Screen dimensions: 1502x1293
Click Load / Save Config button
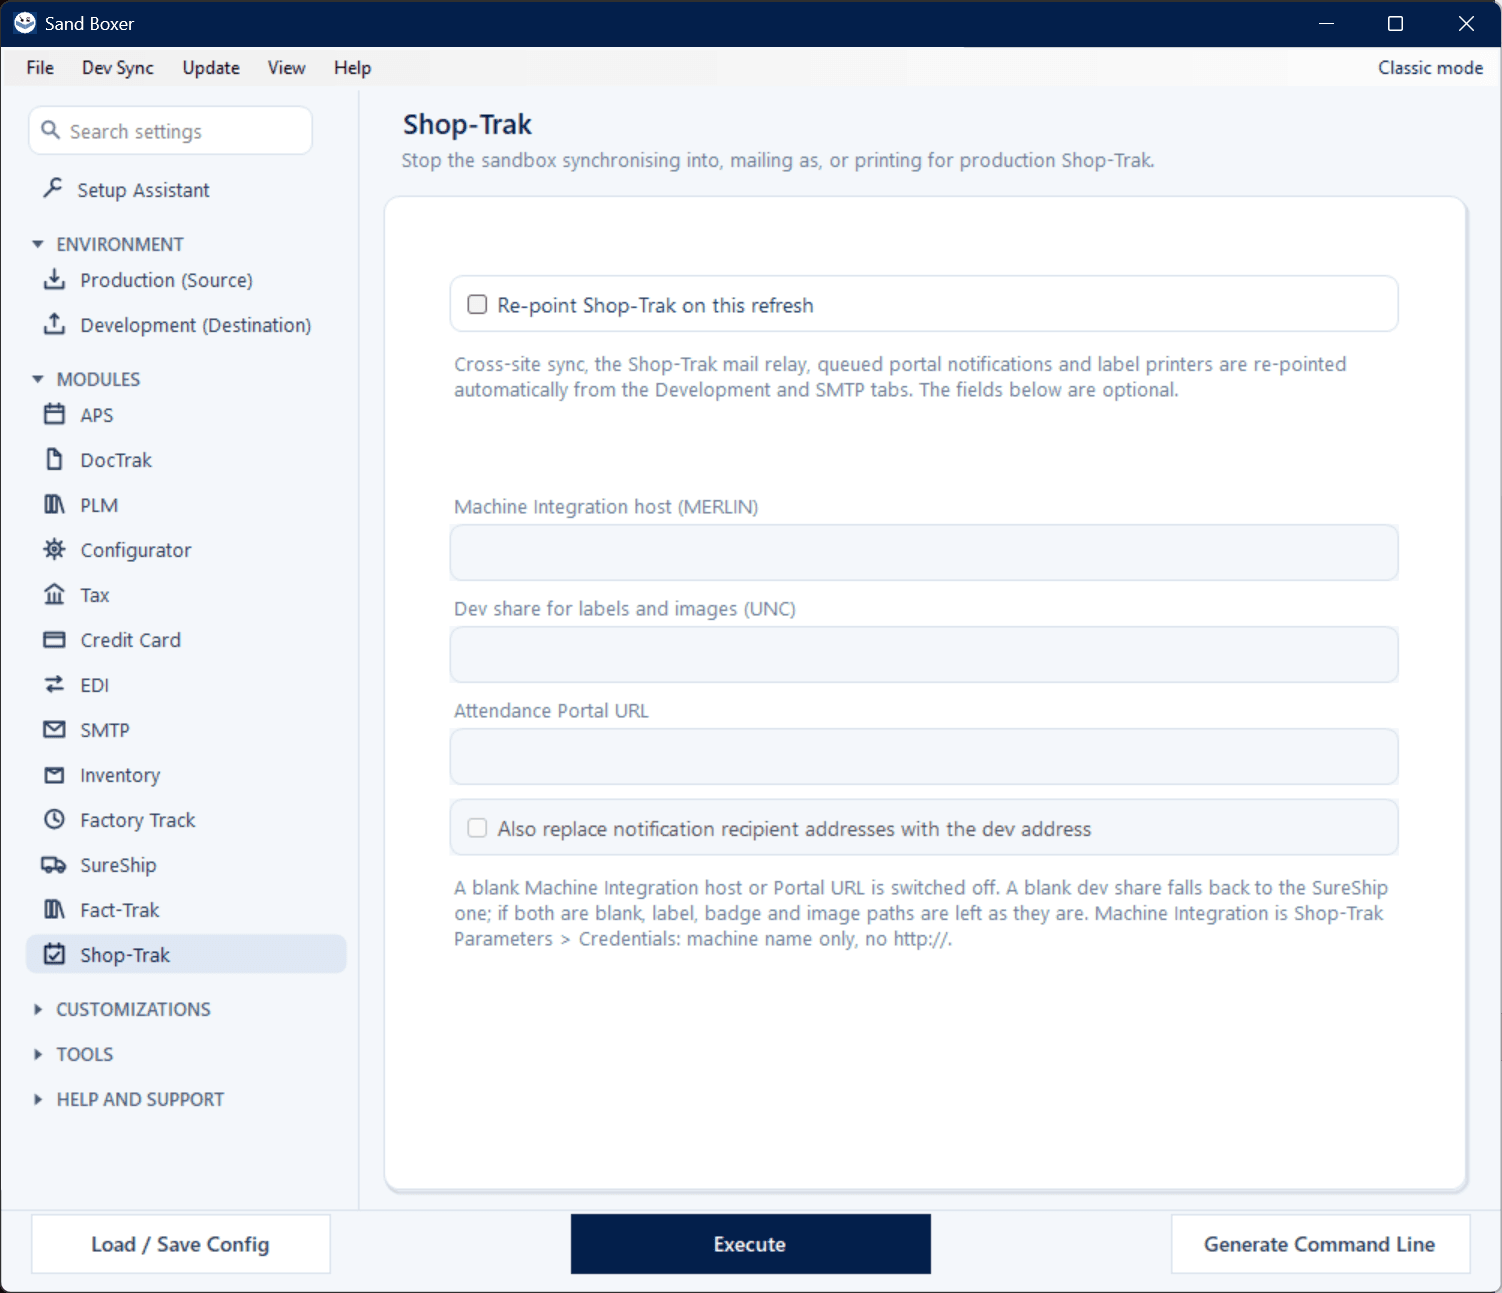tap(180, 1244)
